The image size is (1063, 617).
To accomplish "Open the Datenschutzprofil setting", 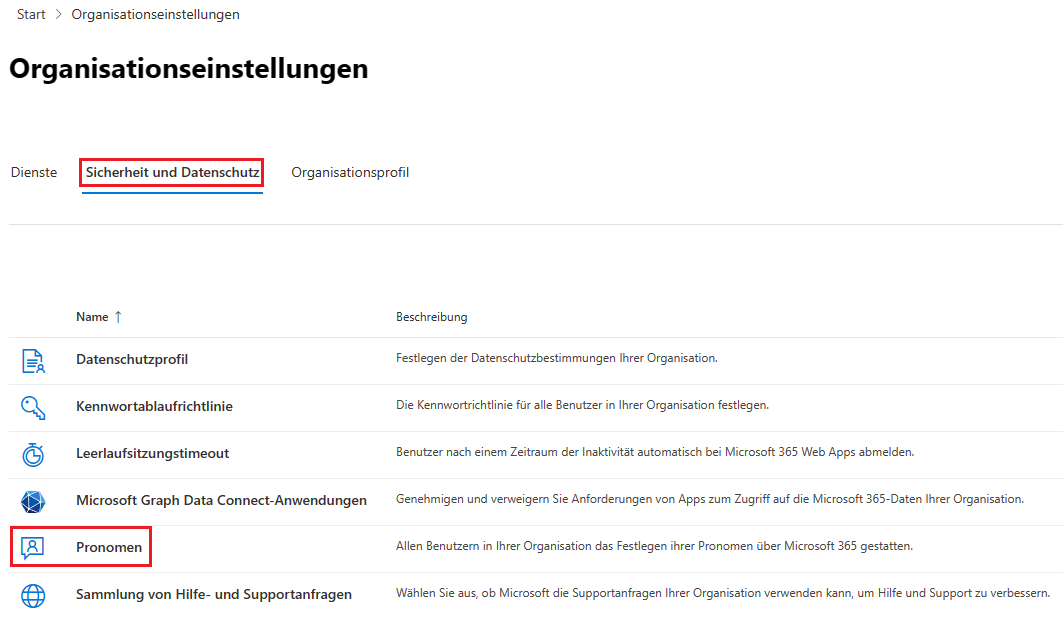I will coord(132,360).
